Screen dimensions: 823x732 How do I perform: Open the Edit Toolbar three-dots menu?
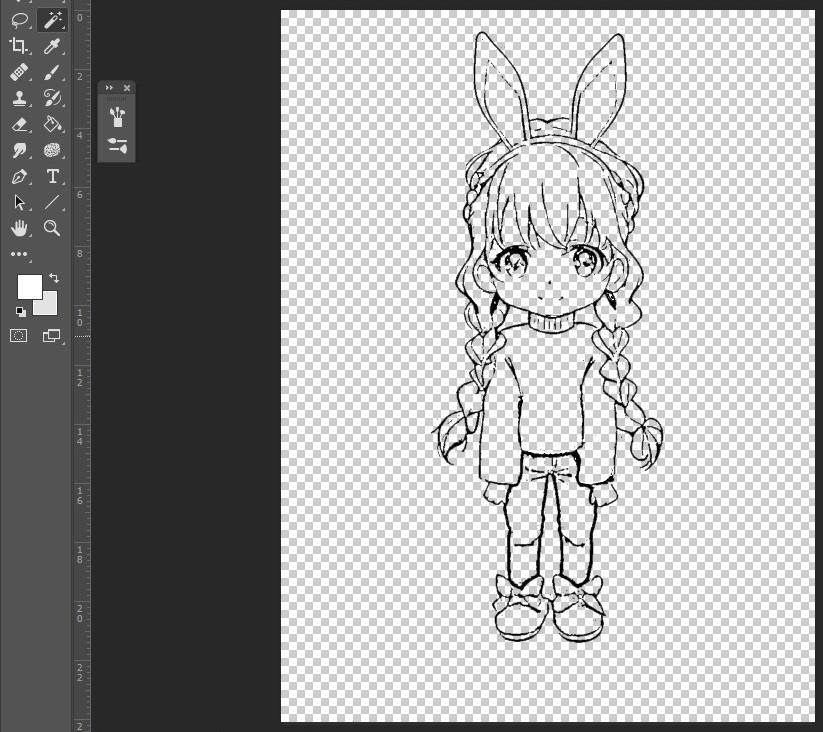tap(19, 254)
